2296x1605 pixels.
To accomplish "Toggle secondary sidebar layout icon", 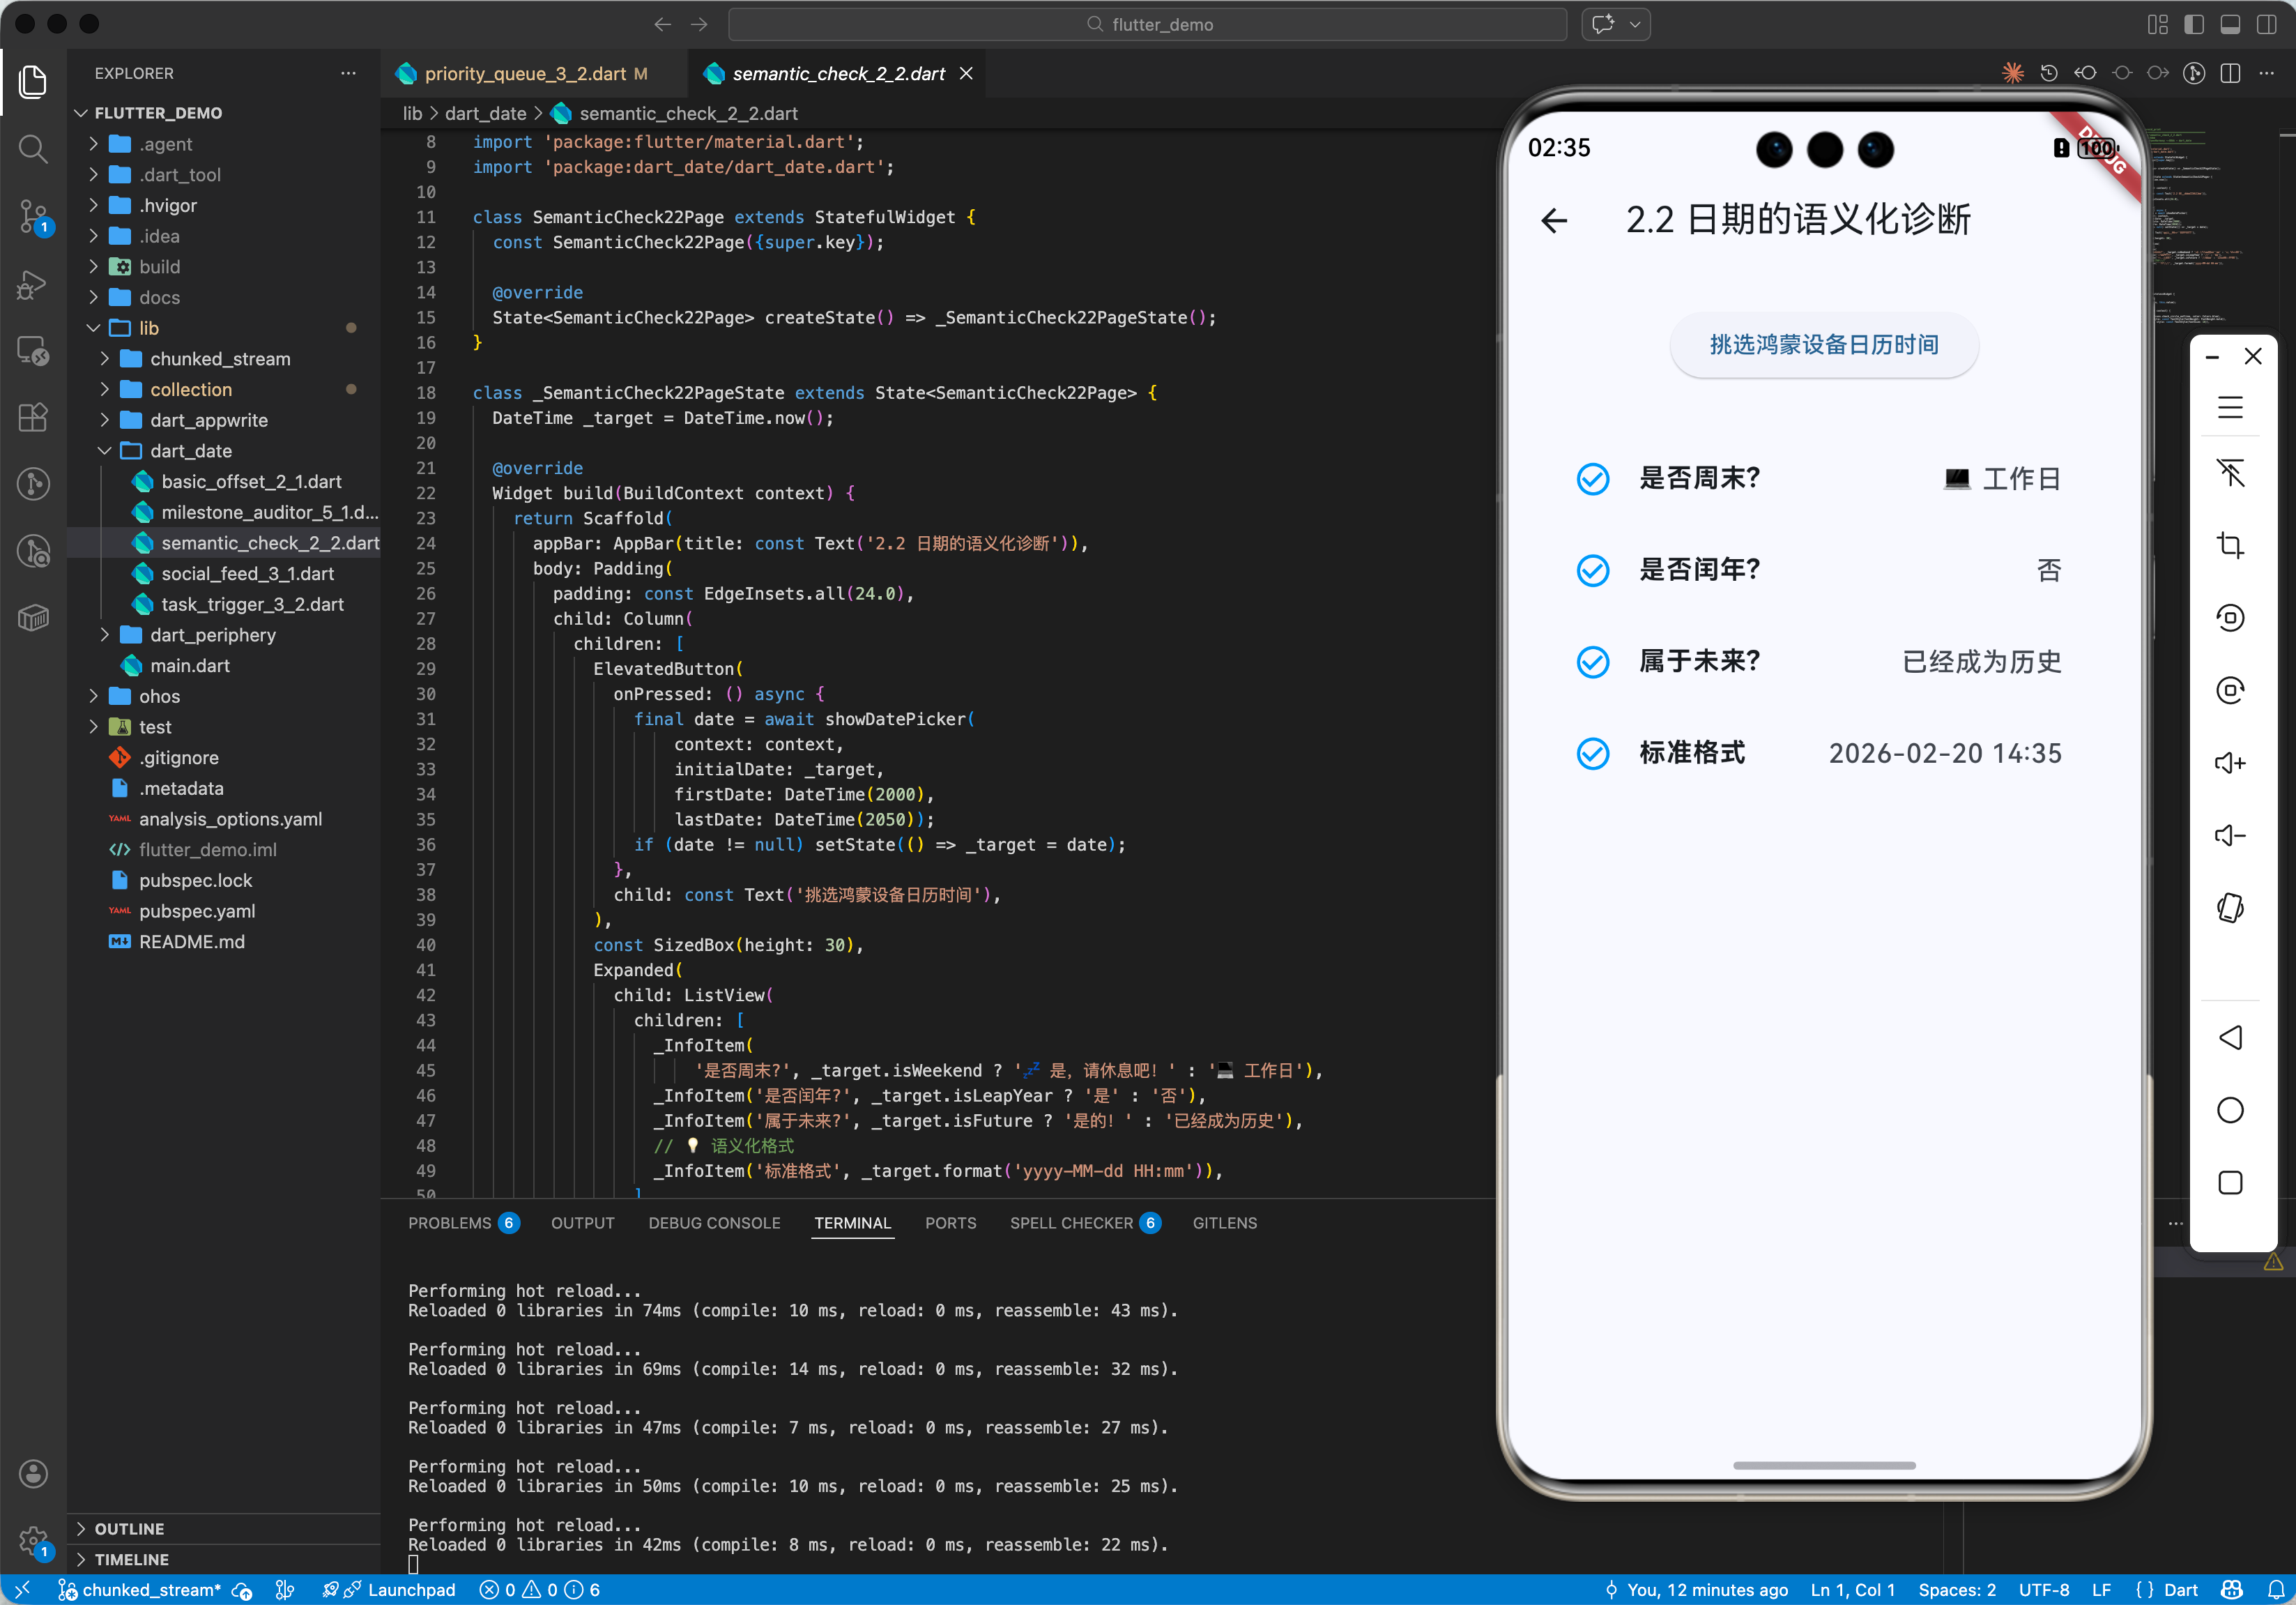I will click(2266, 24).
